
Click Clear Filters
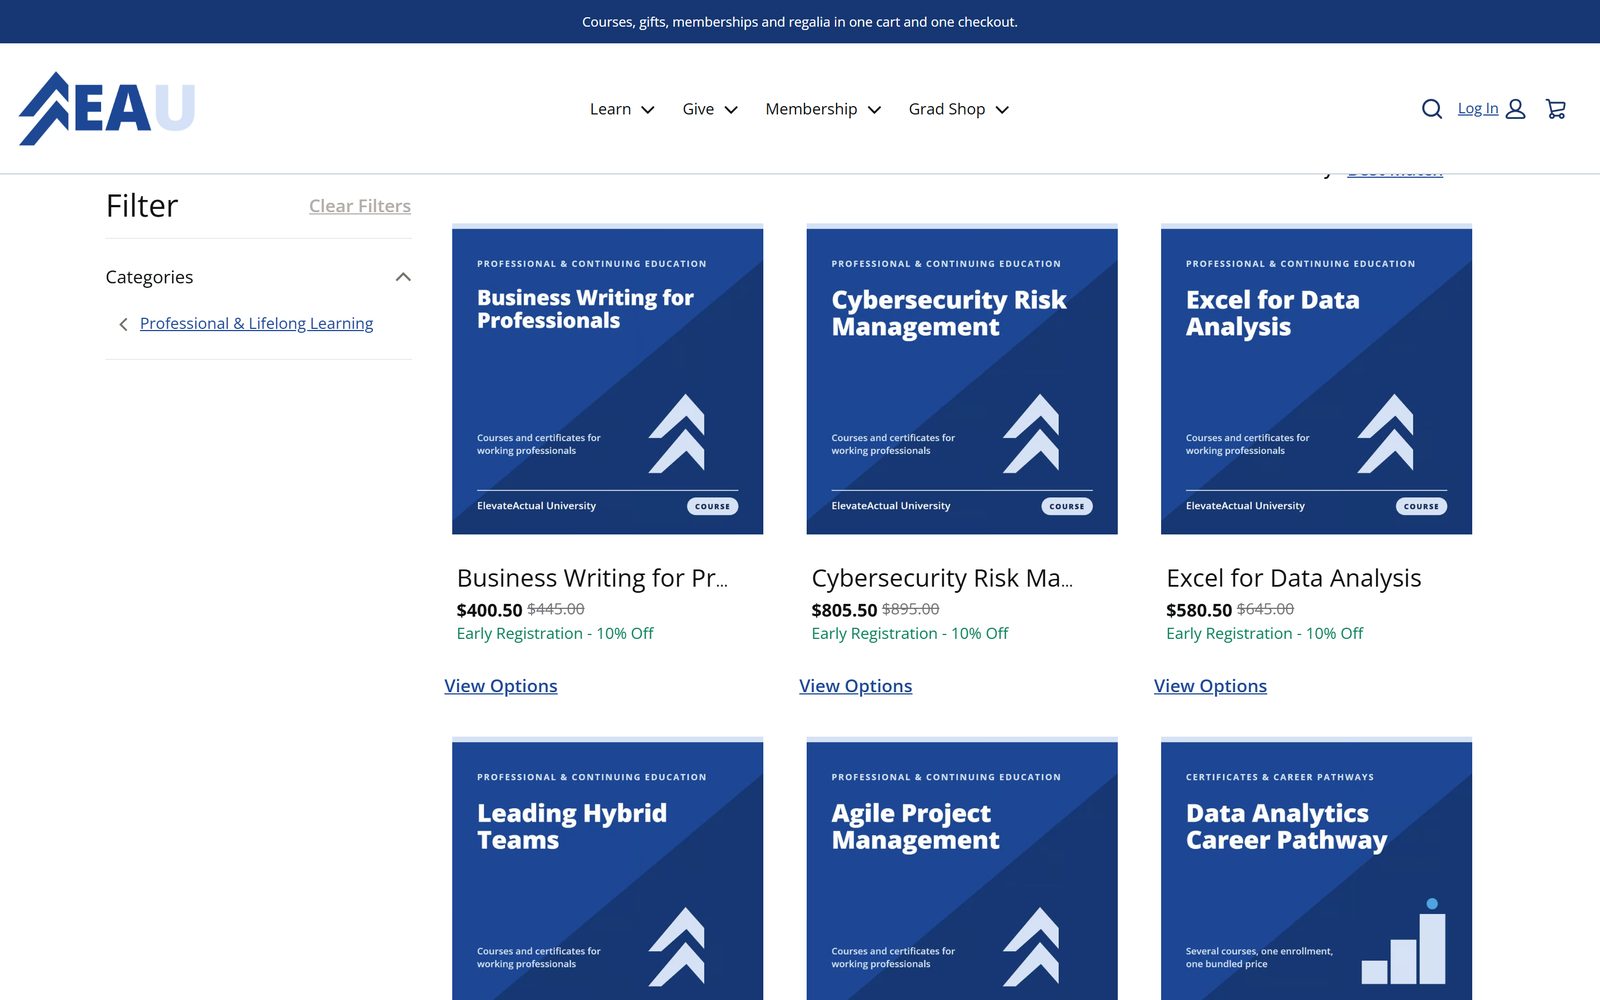coord(360,206)
